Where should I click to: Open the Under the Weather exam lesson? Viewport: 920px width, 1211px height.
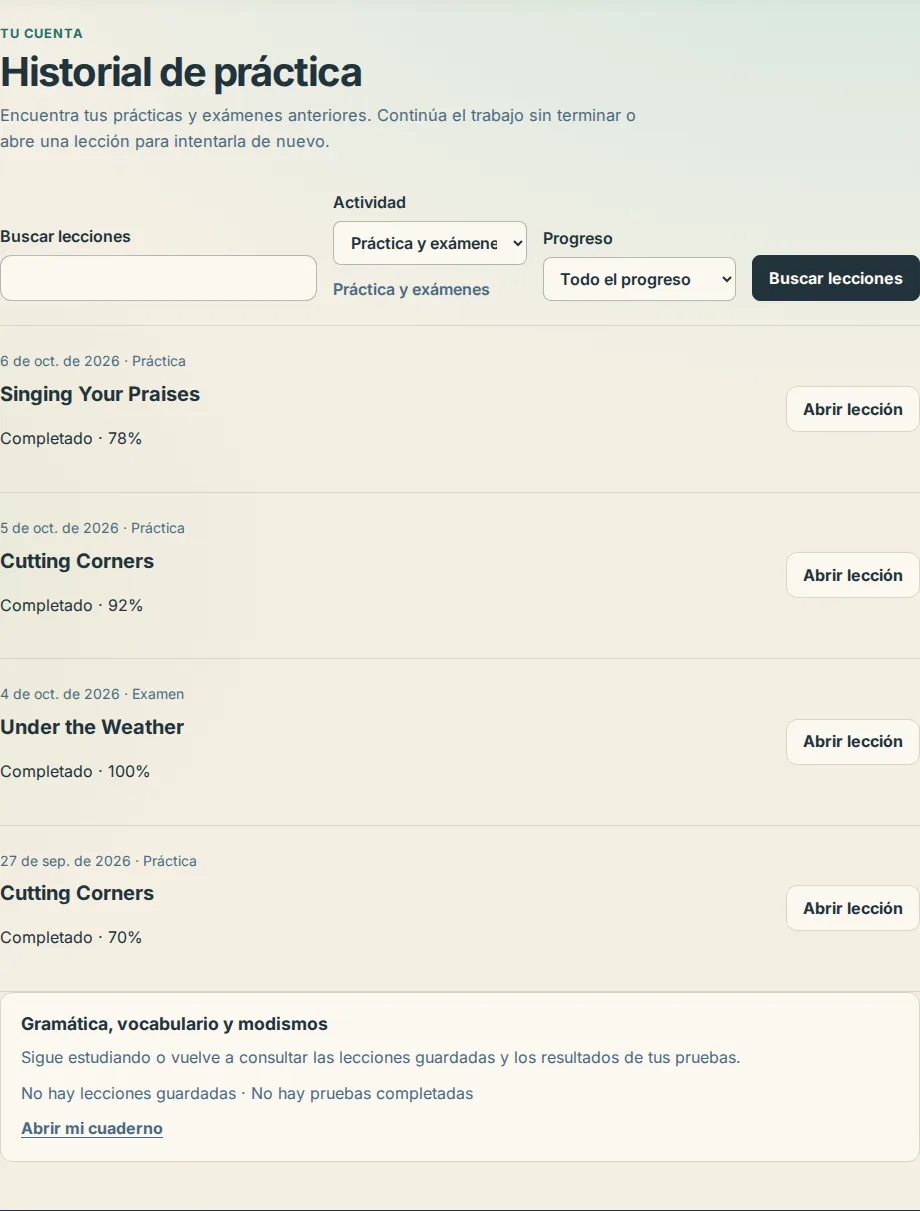853,741
